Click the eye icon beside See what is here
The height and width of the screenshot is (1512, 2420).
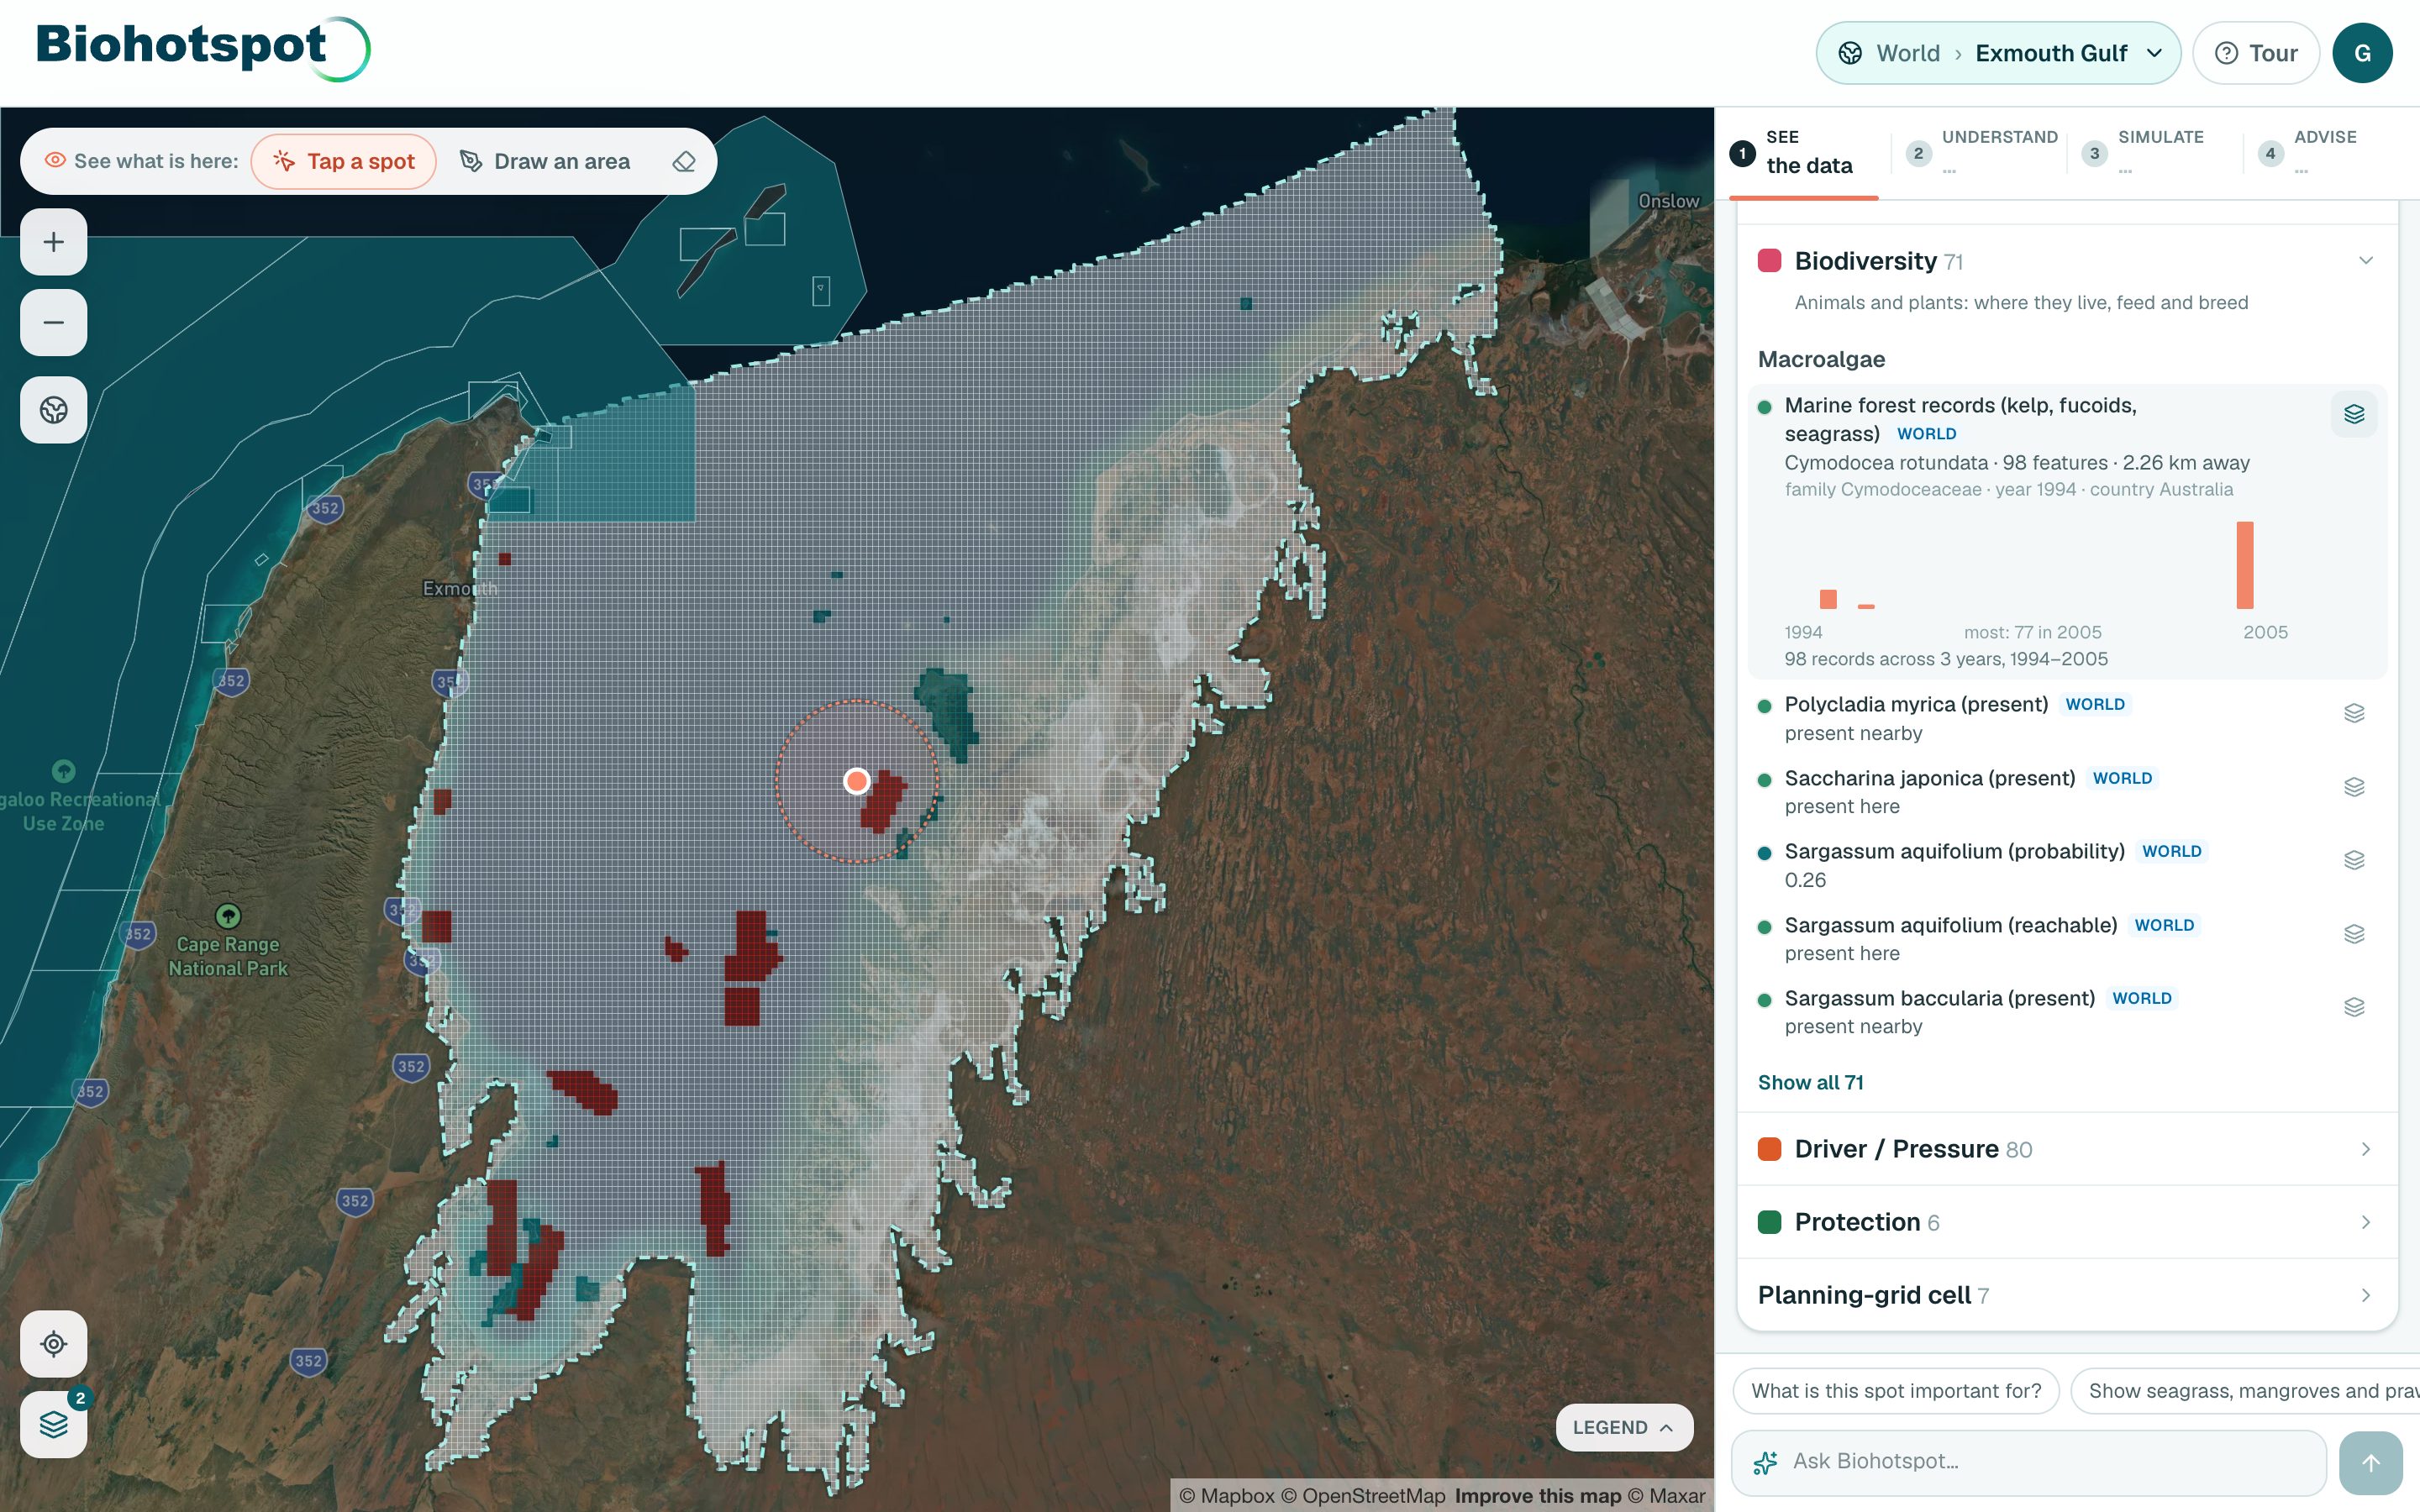tap(55, 161)
